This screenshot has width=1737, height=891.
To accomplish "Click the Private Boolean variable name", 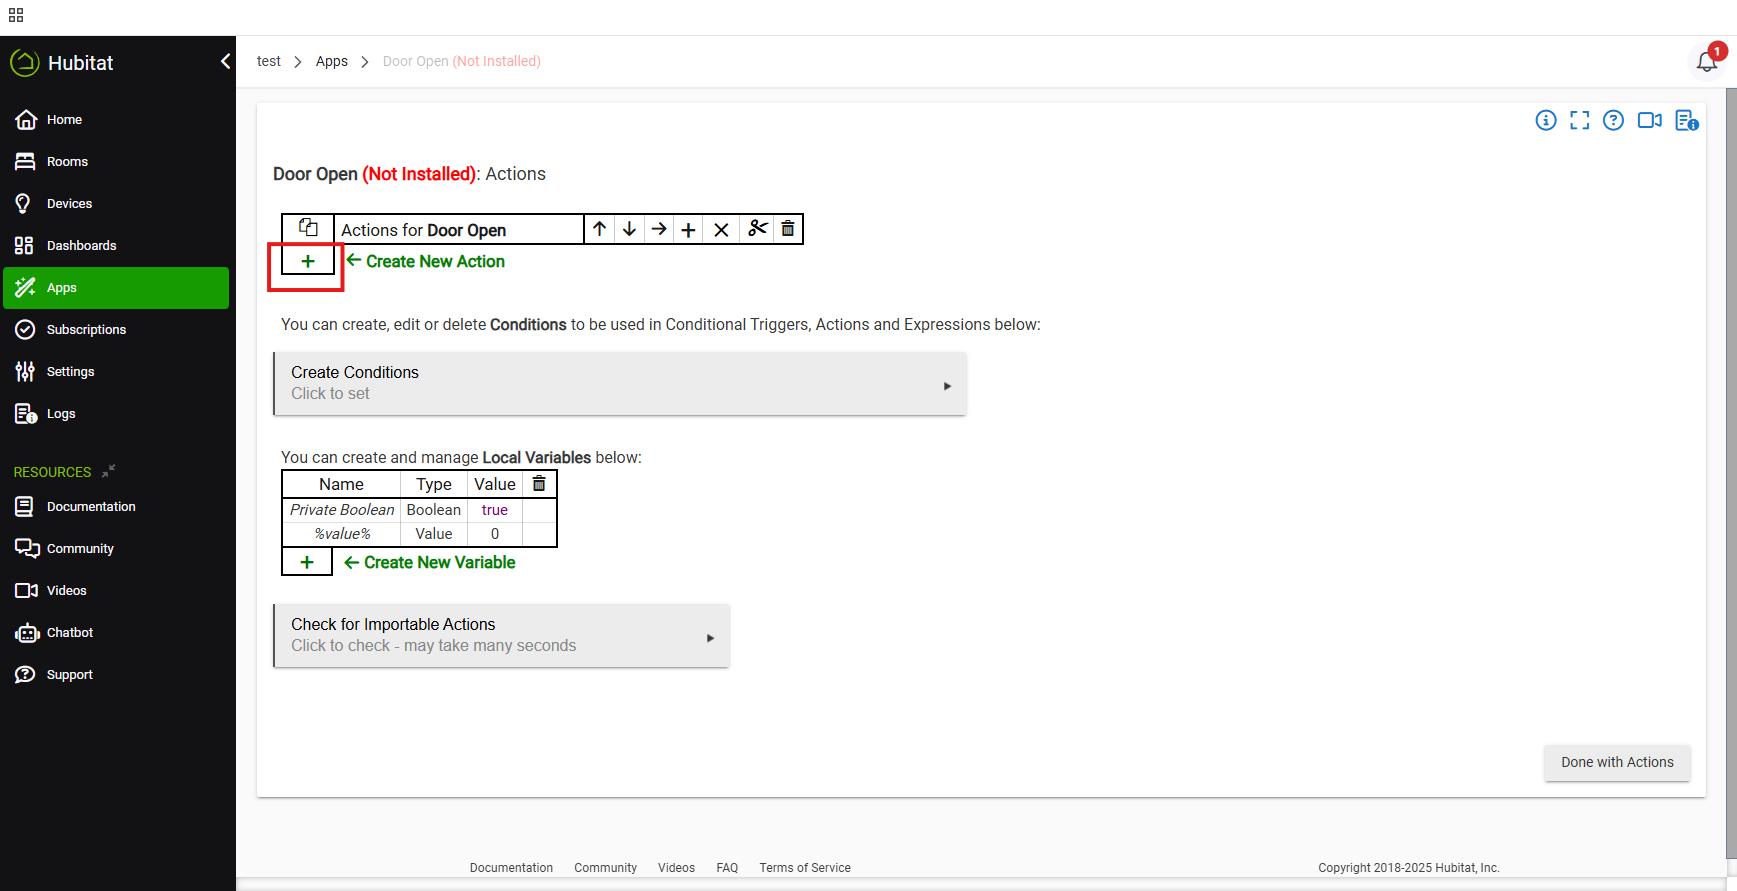I will coord(342,510).
